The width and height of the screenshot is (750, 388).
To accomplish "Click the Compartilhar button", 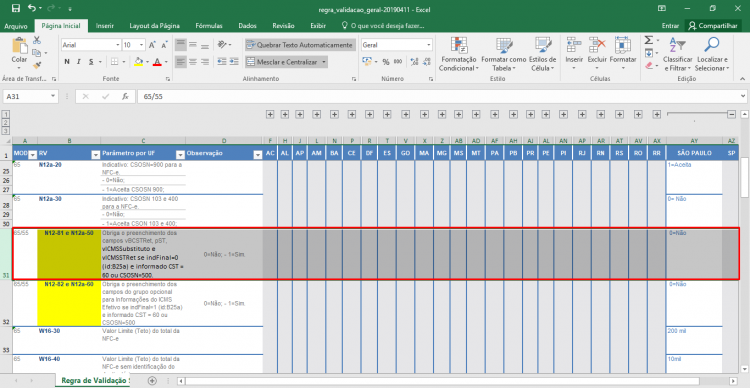I will point(713,26).
